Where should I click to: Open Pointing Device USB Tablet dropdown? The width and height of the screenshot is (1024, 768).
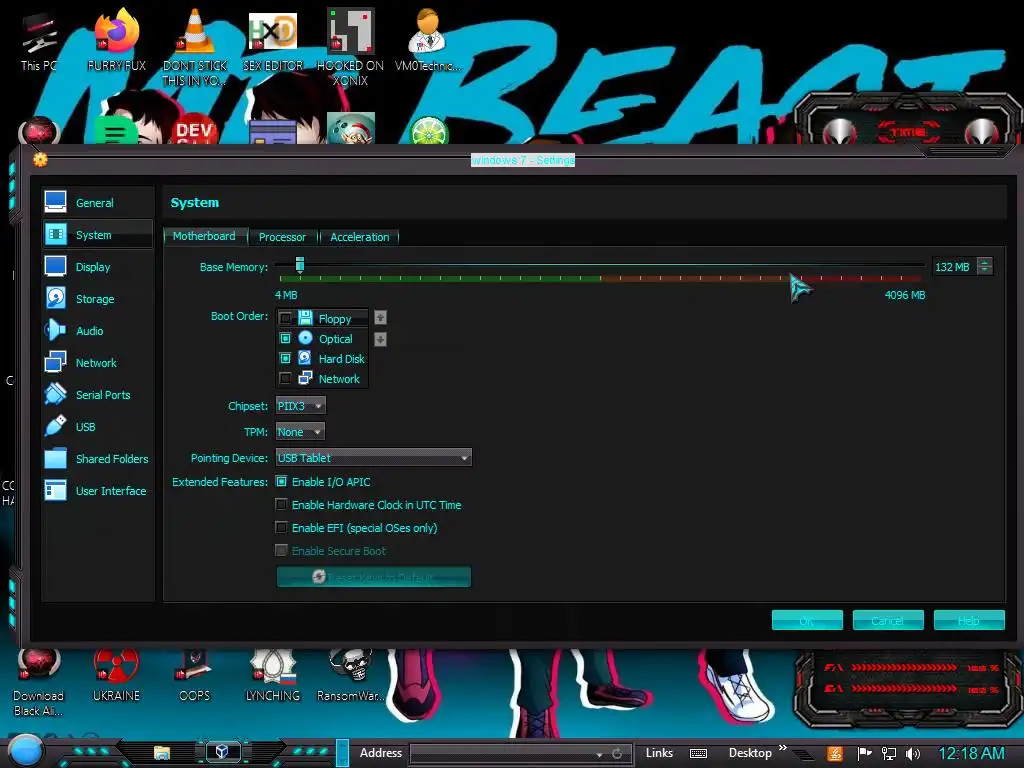(x=373, y=458)
